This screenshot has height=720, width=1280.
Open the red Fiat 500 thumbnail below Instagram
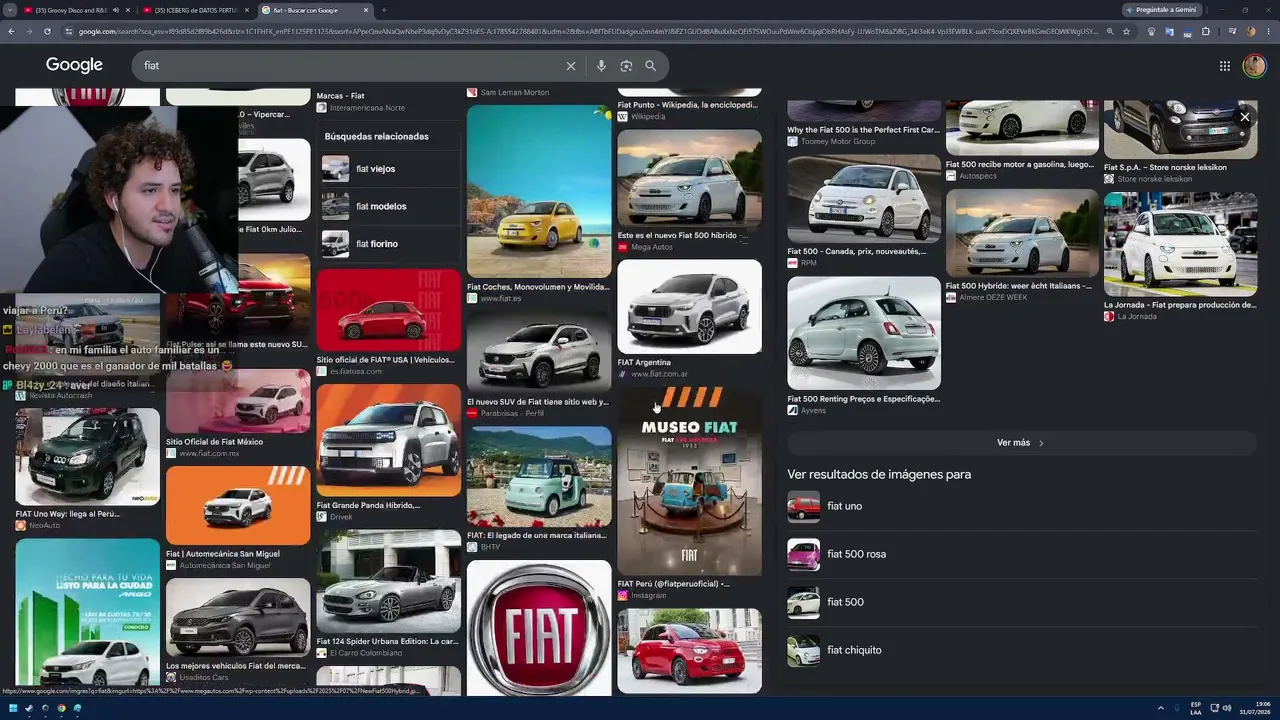tap(689, 651)
